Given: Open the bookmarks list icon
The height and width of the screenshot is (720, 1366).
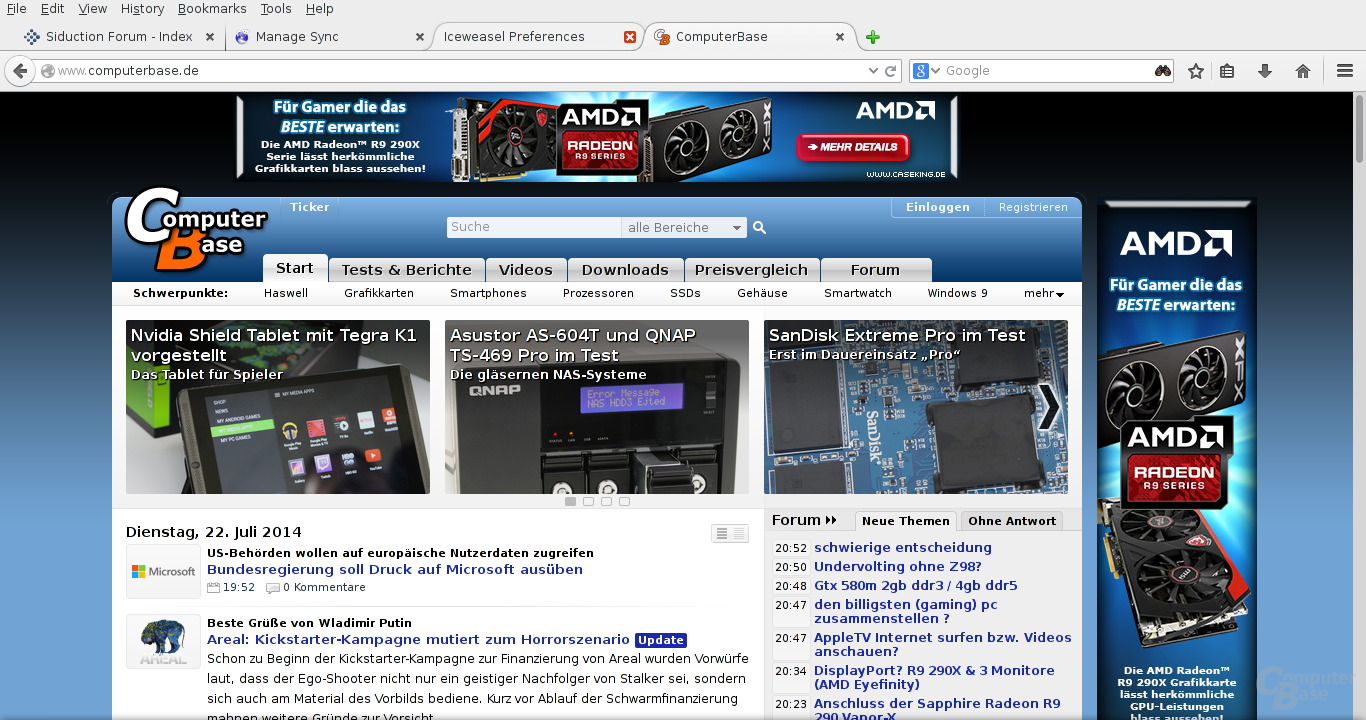Looking at the screenshot, I should point(1227,71).
